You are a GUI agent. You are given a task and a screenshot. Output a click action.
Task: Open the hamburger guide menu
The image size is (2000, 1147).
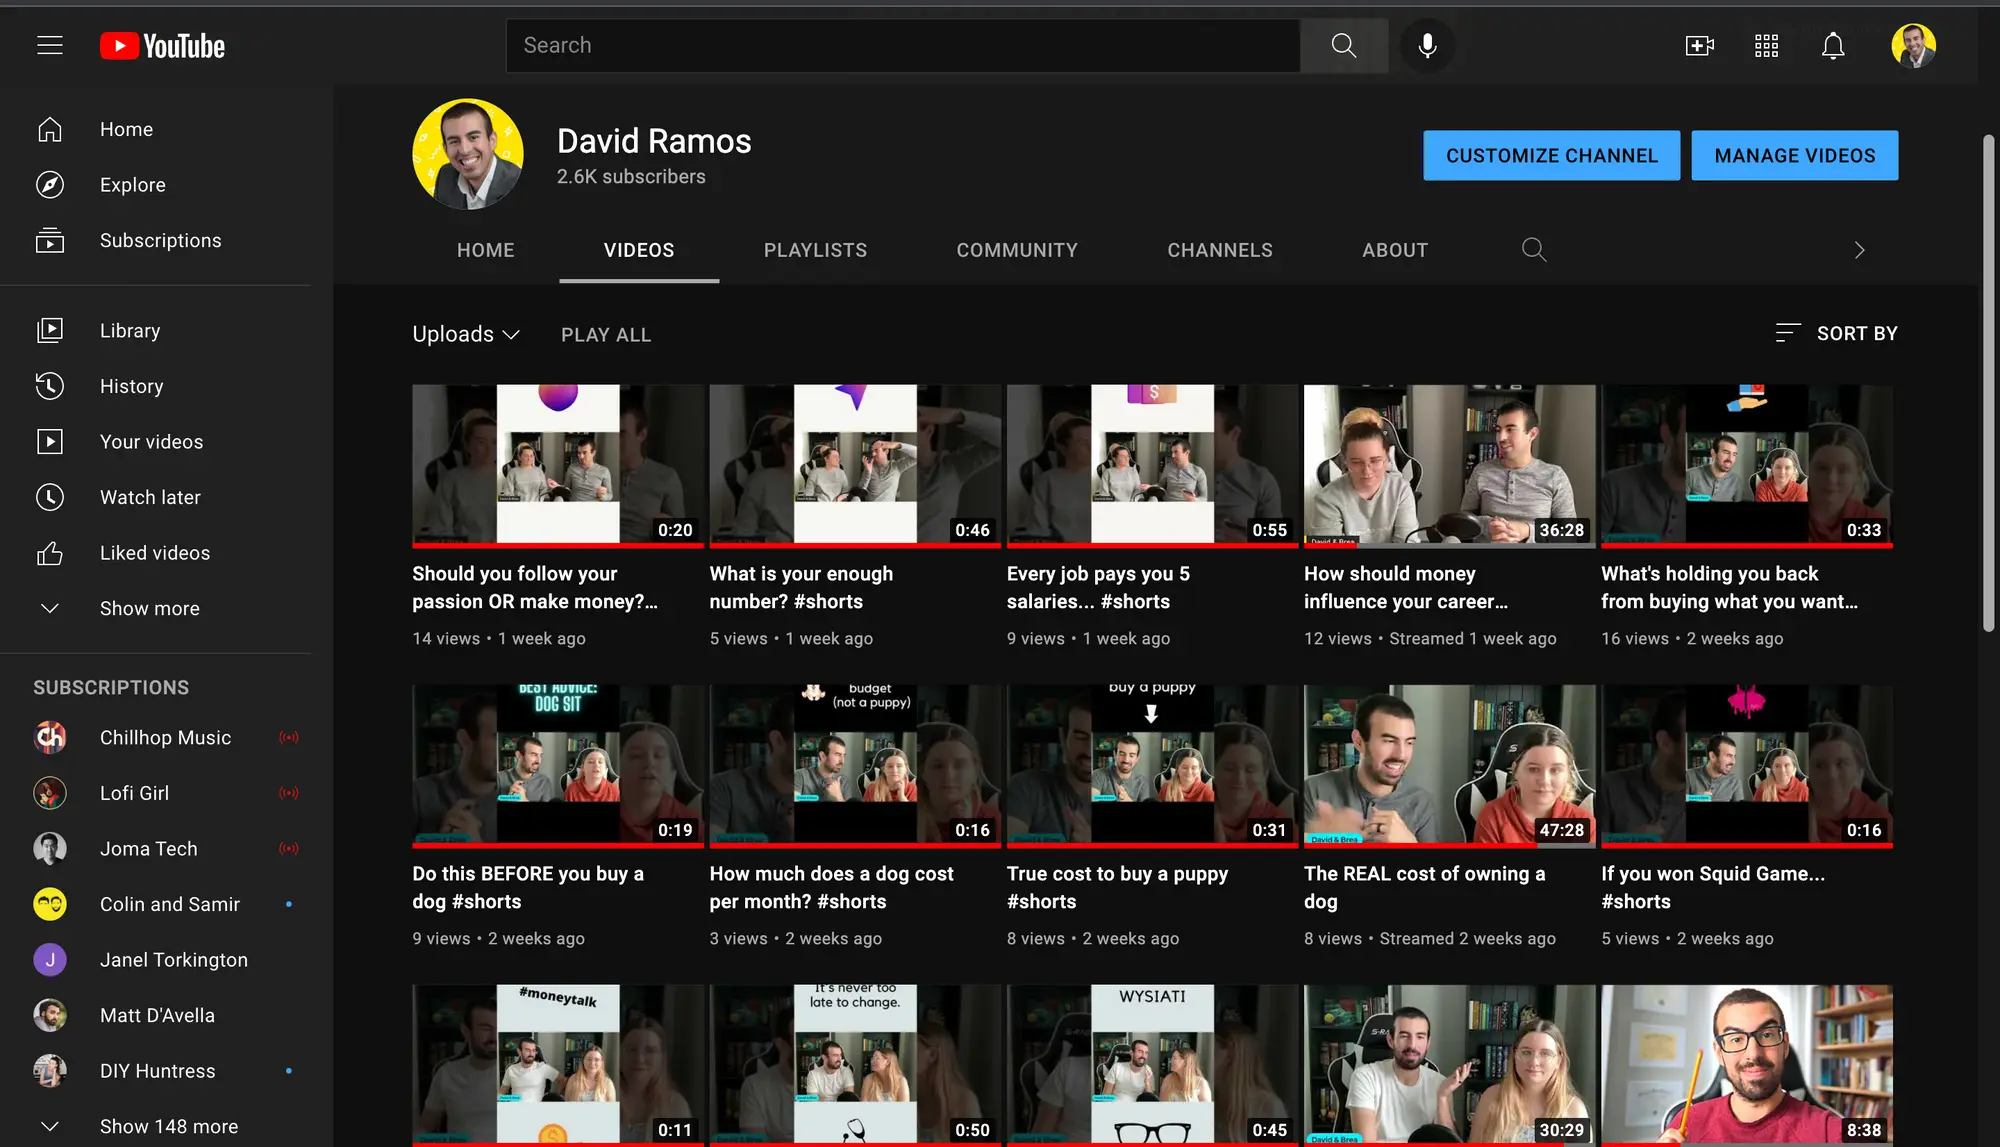click(x=50, y=45)
